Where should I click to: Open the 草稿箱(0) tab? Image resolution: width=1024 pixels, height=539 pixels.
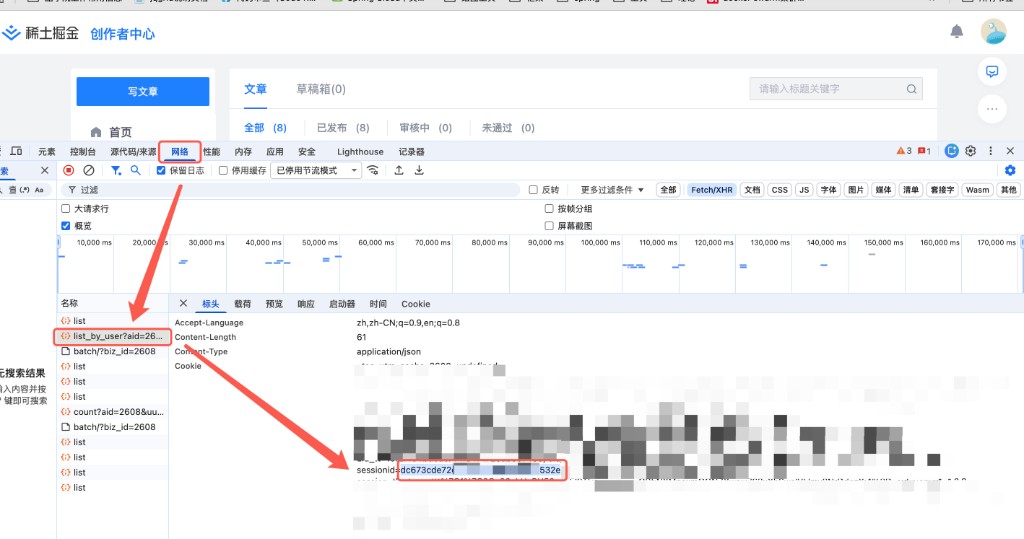[x=321, y=89]
